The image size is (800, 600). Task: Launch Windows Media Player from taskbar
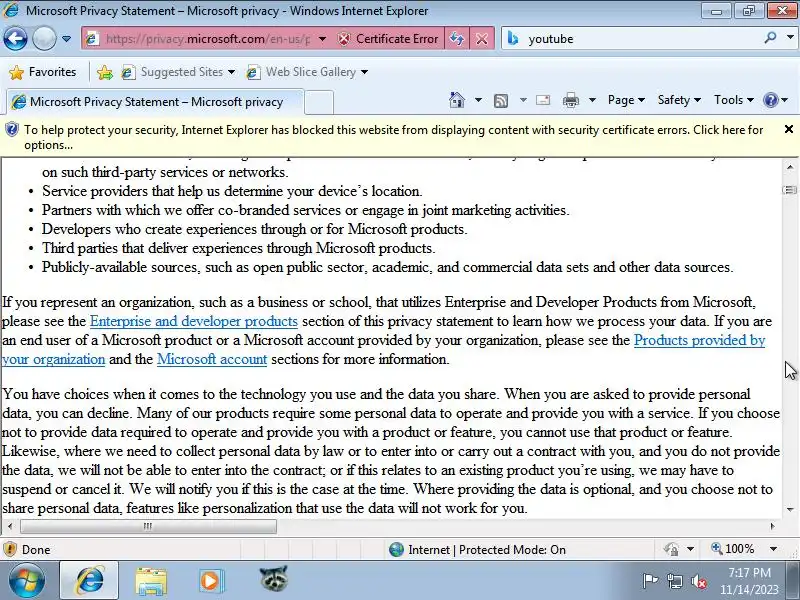pyautogui.click(x=211, y=581)
